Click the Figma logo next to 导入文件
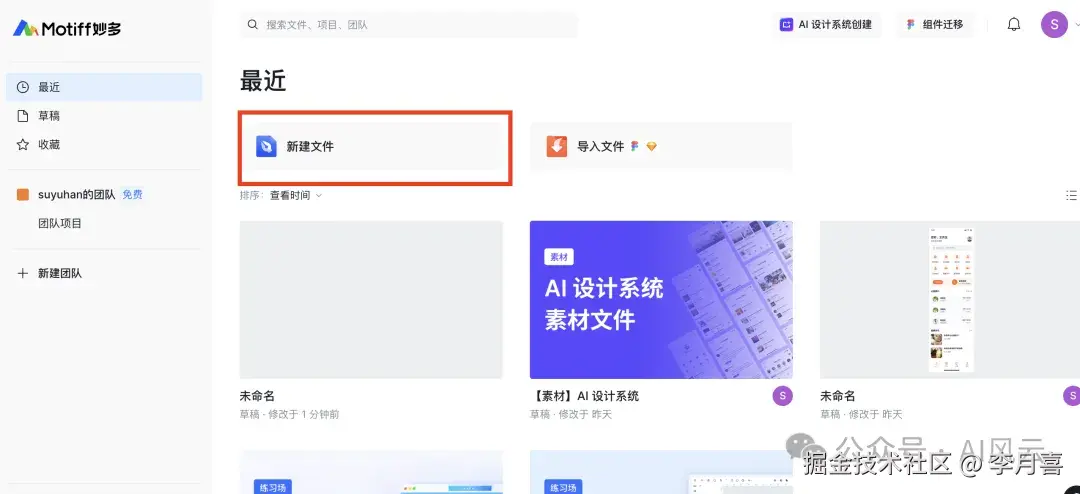1080x494 pixels. coord(634,146)
